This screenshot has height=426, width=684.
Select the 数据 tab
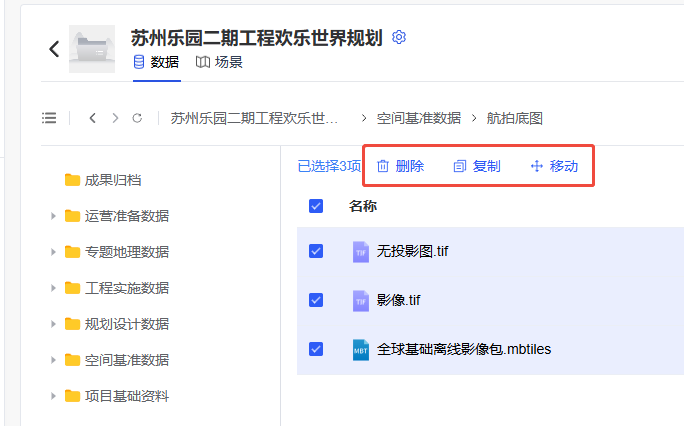pos(156,62)
